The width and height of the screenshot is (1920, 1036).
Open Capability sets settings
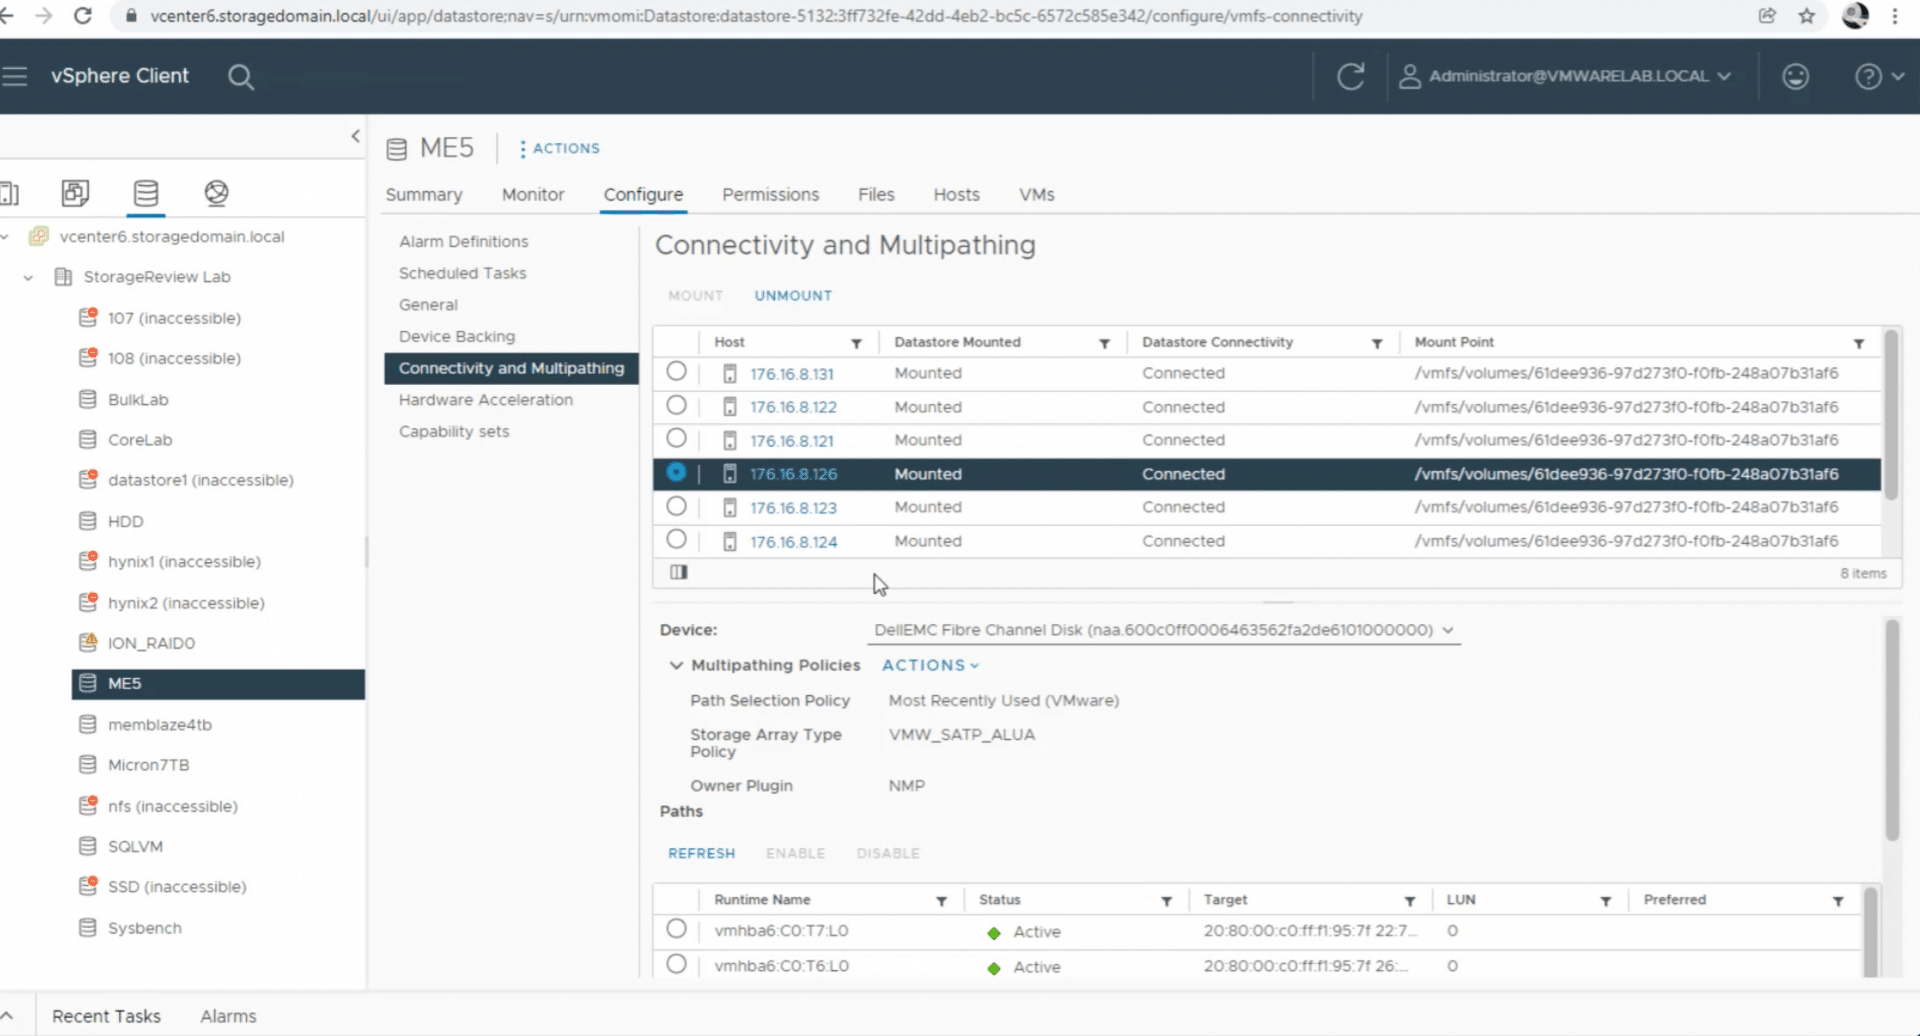point(454,432)
